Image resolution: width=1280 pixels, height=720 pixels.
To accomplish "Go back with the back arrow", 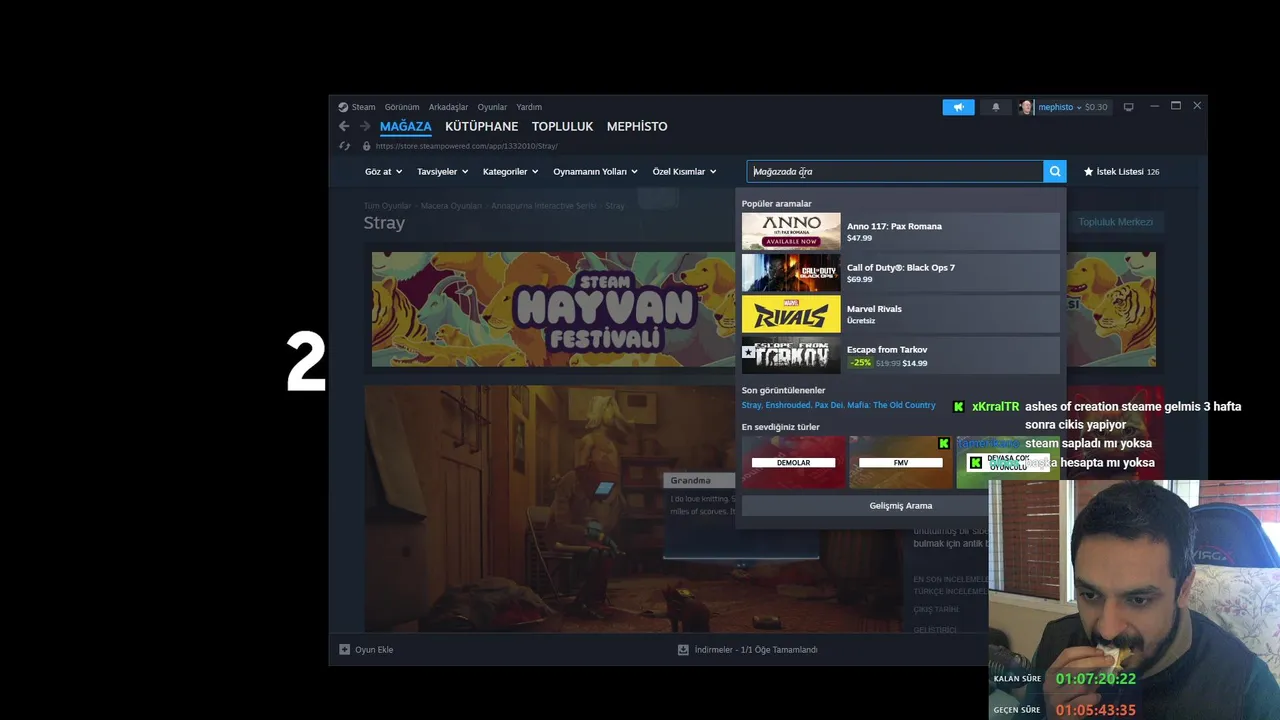I will tap(344, 126).
